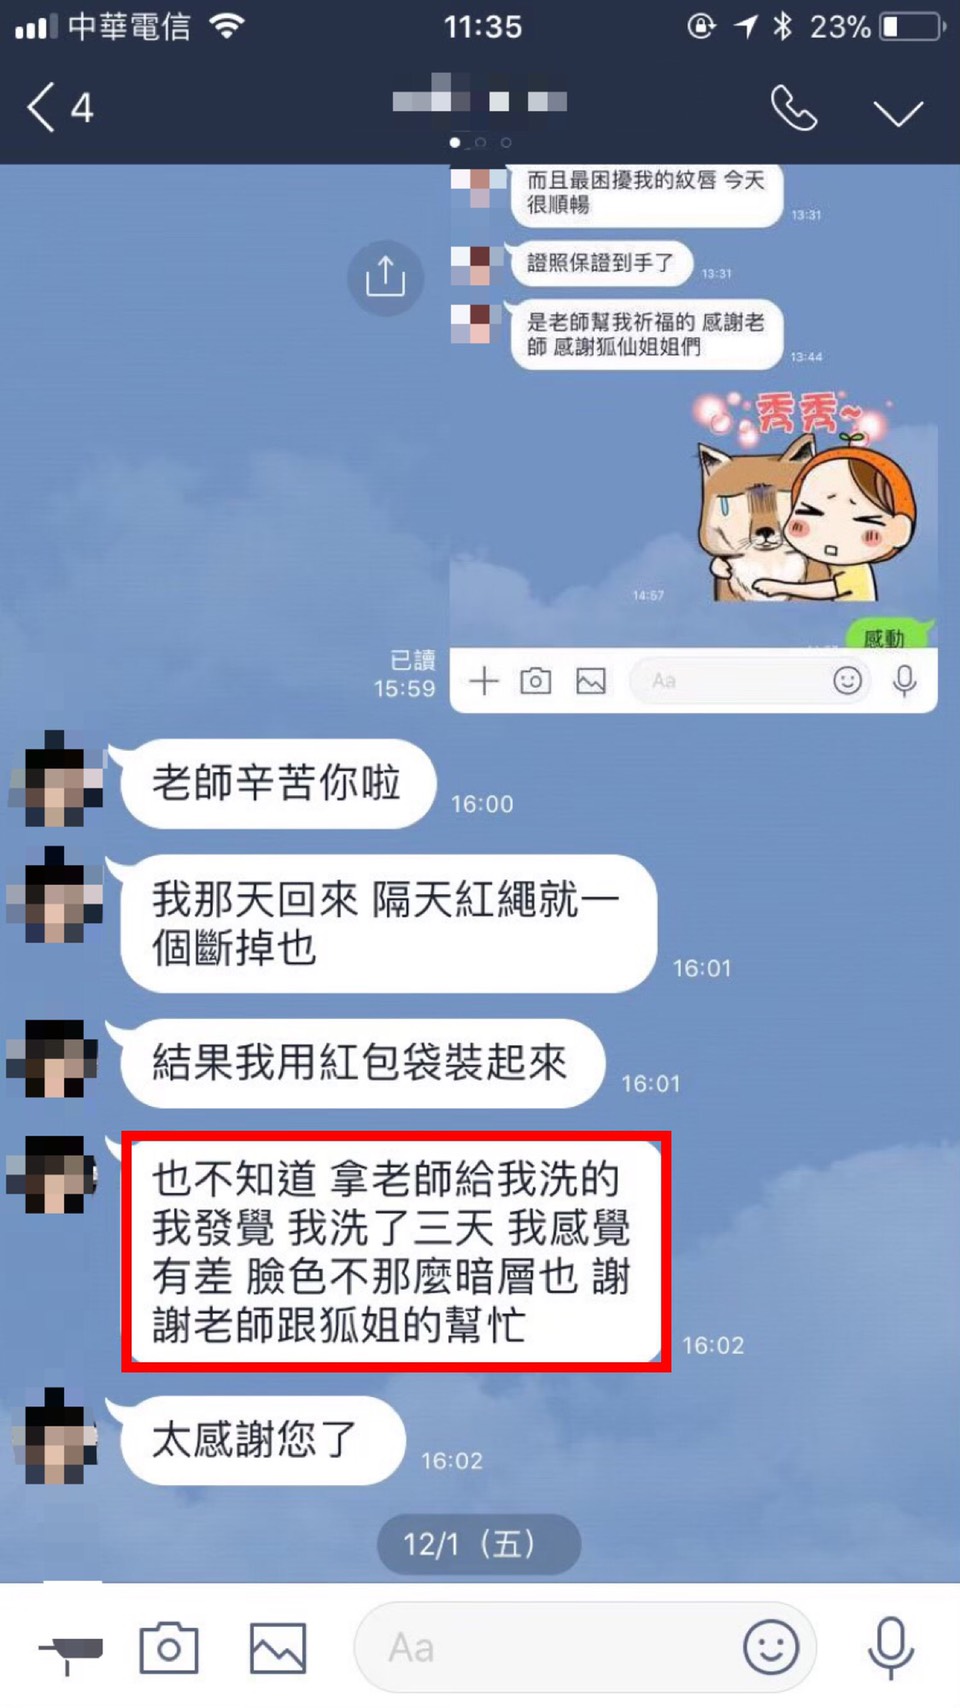Open the emoji sticker picker smiley

(x=771, y=1647)
